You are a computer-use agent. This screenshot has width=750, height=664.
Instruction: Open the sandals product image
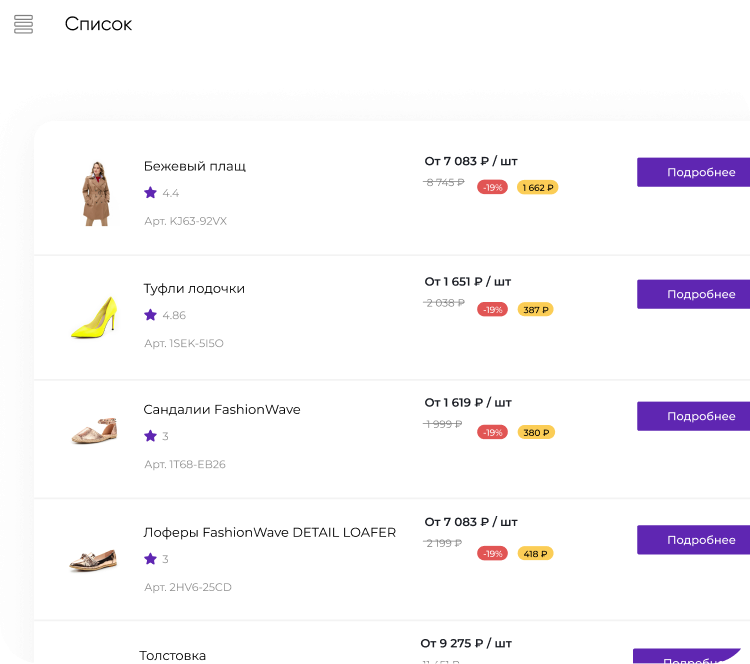point(94,432)
